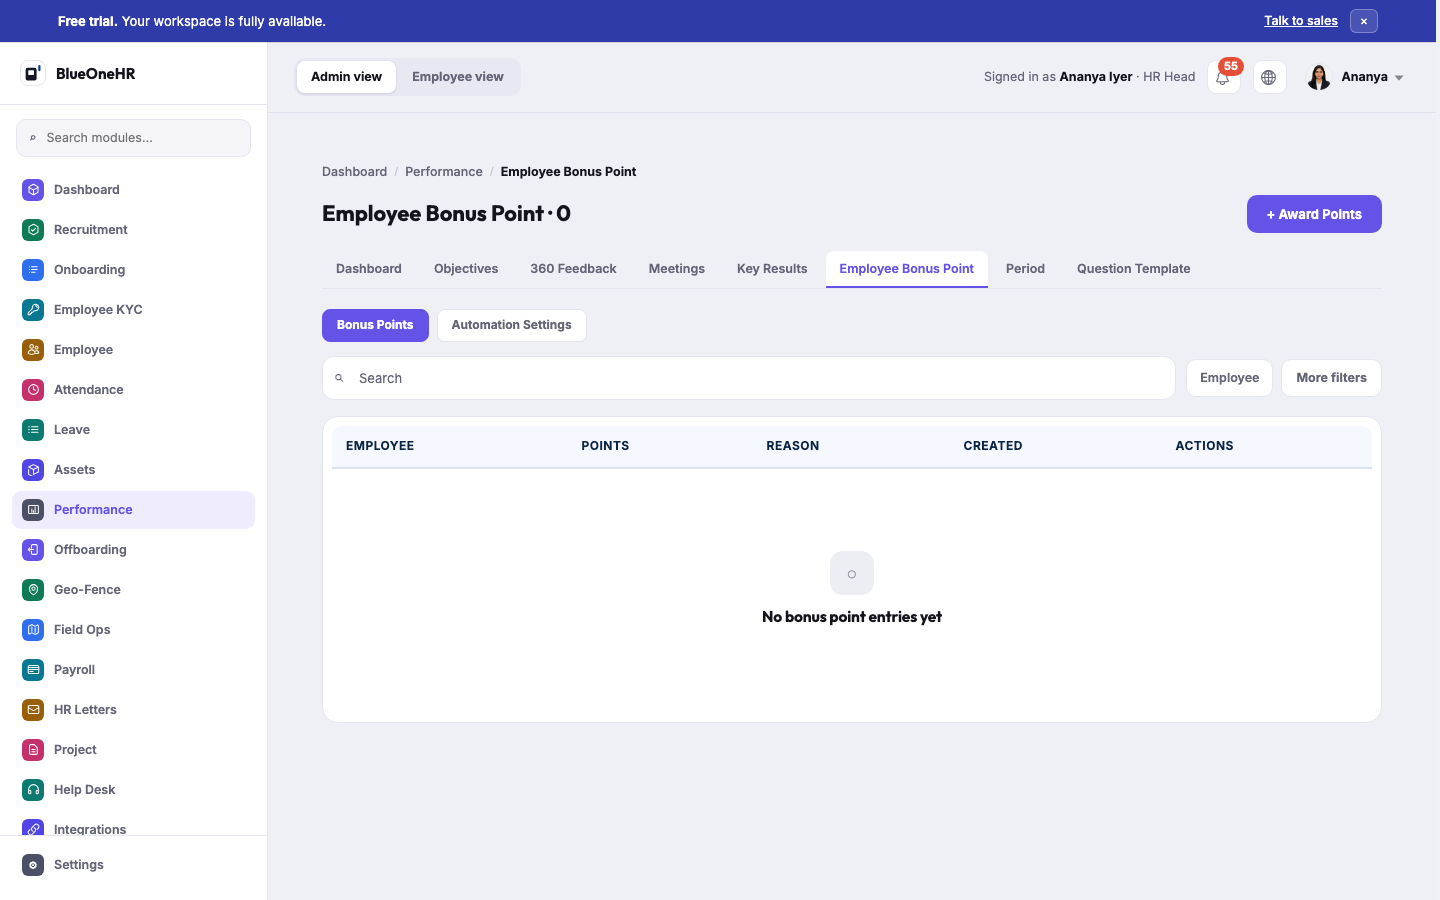This screenshot has height=900, width=1440.
Task: Open the Project module icon
Action: click(x=33, y=749)
